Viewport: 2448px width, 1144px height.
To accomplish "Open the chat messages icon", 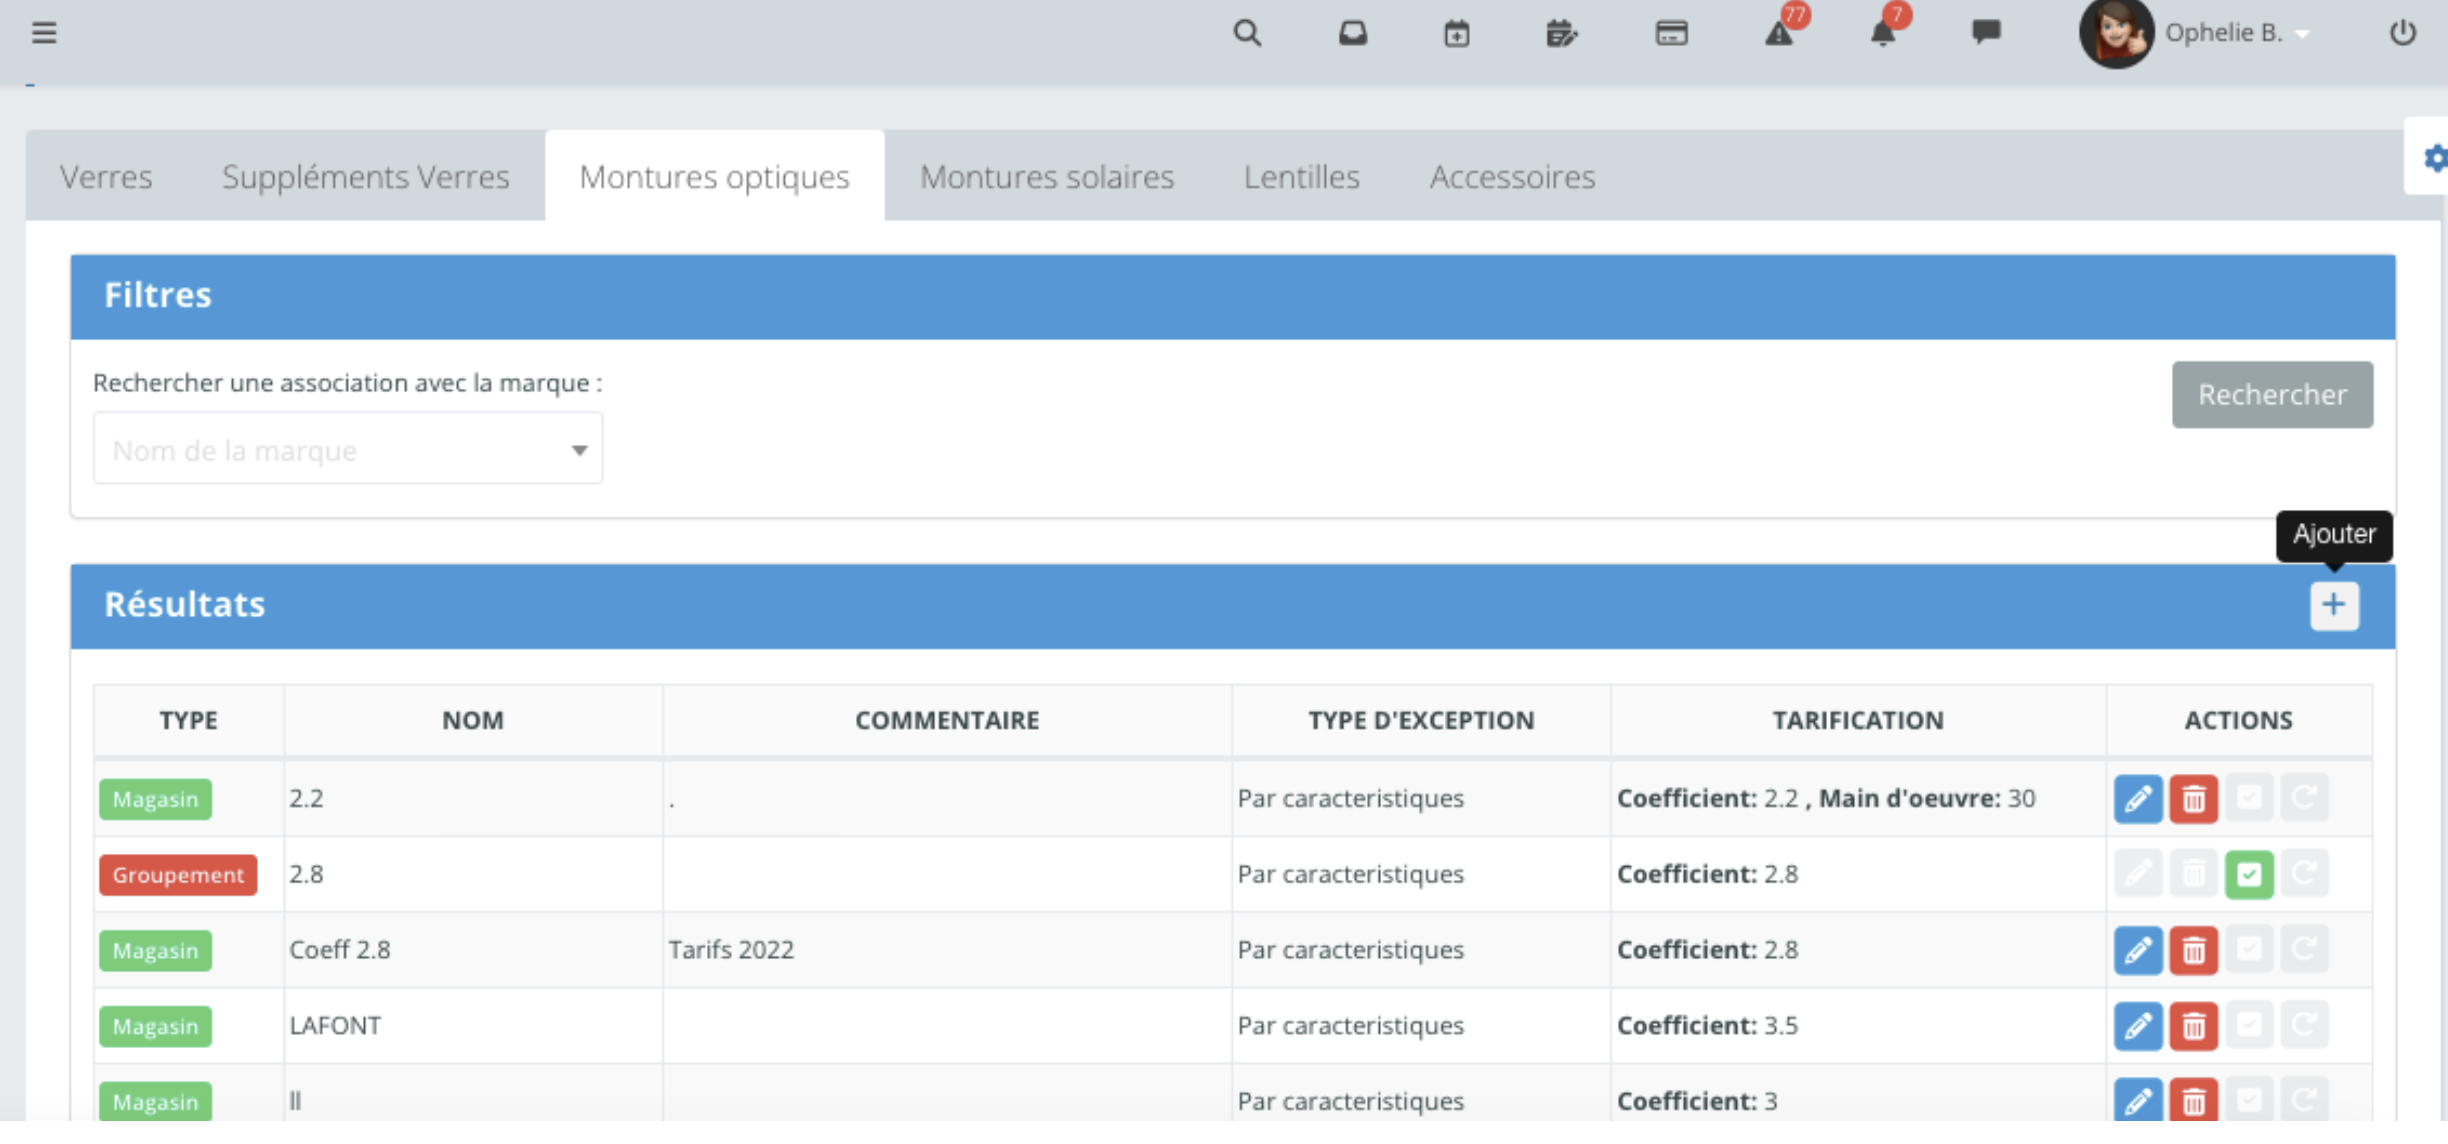I will pyautogui.click(x=1986, y=32).
